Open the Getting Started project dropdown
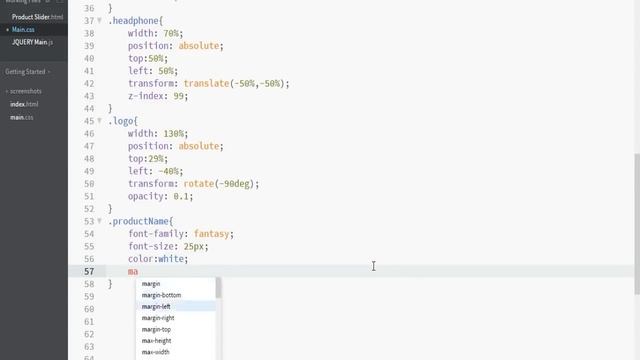 point(27,72)
